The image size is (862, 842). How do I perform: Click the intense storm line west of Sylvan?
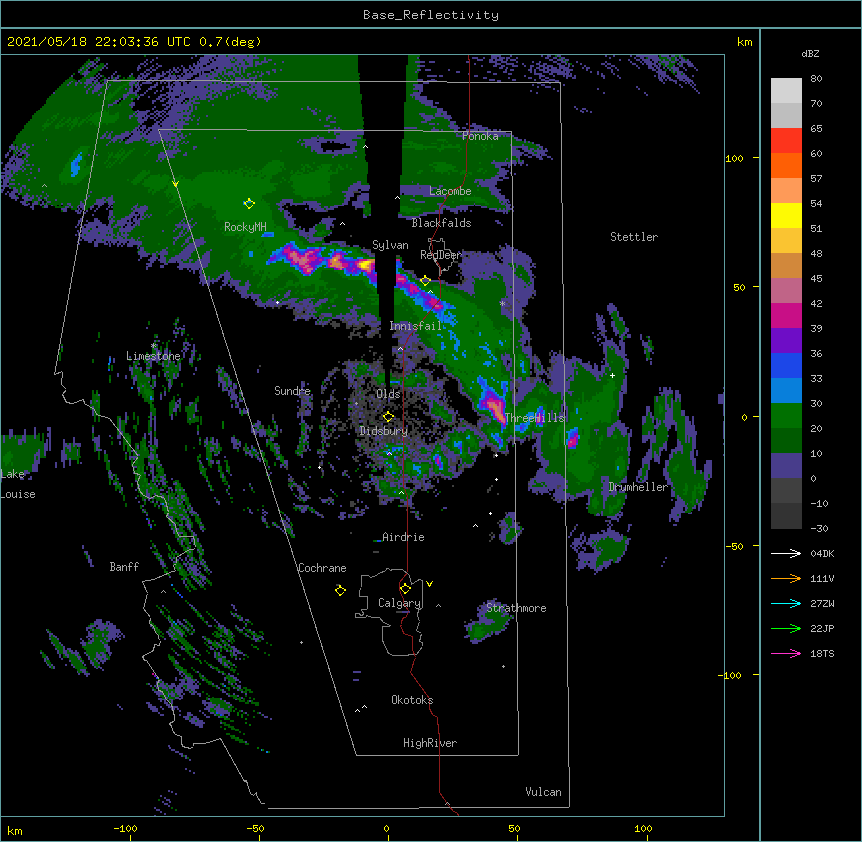(323, 259)
